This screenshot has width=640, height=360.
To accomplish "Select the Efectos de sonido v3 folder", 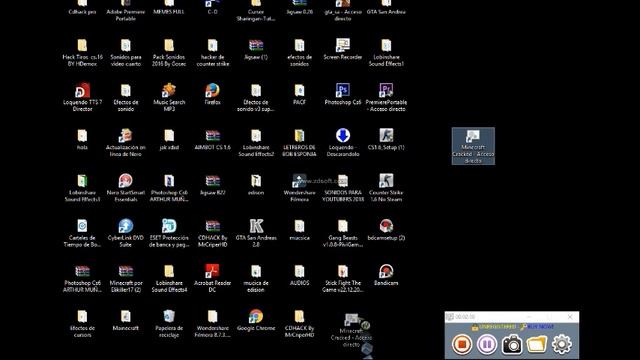I will click(x=256, y=98).
